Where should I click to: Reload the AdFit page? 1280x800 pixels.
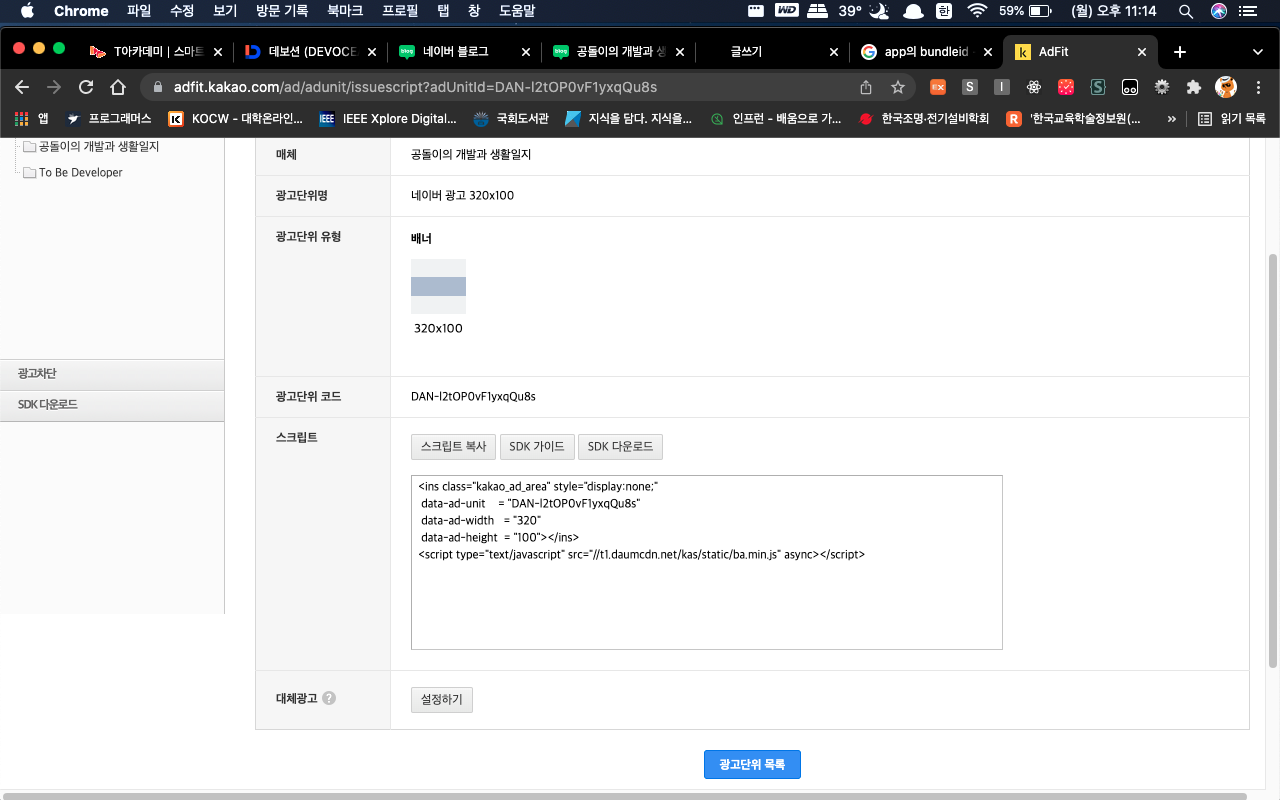coord(86,87)
